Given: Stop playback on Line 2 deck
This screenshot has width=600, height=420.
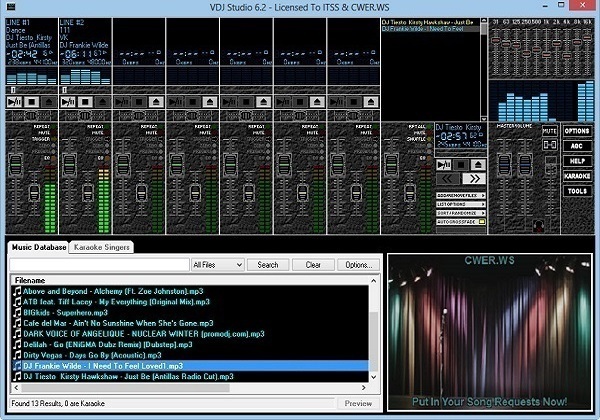Looking at the screenshot, I should (x=87, y=101).
